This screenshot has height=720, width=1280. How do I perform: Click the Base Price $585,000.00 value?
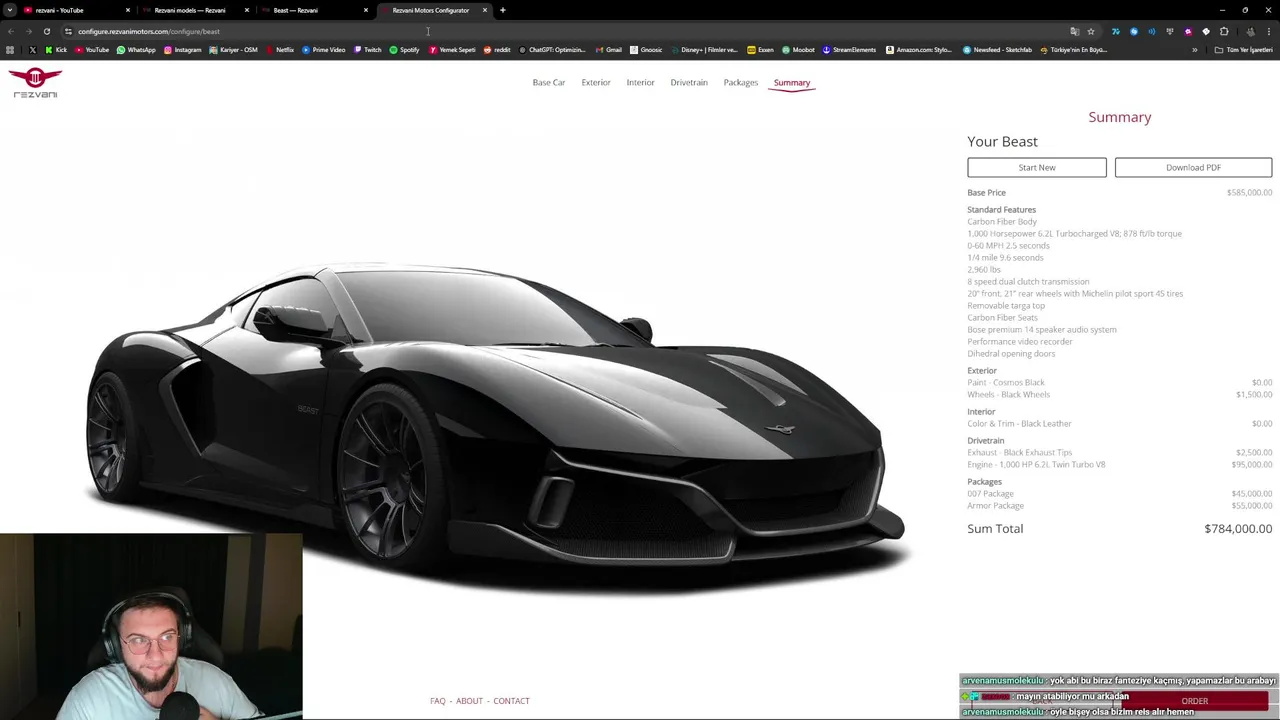(1250, 193)
